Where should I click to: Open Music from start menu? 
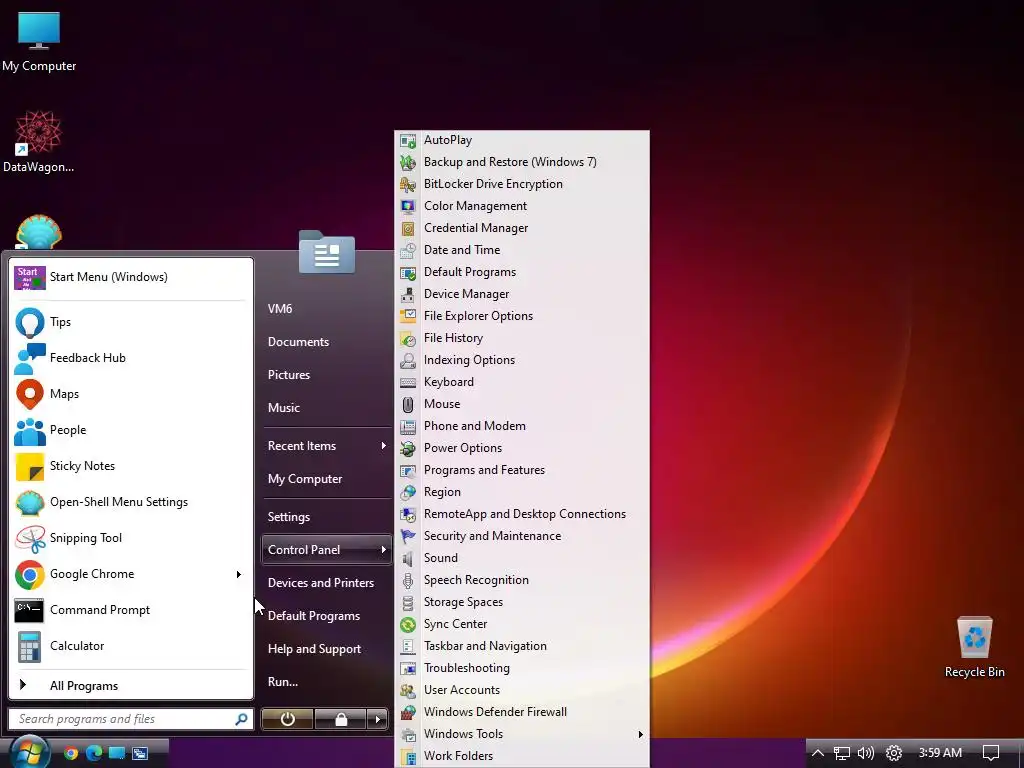pos(326,408)
